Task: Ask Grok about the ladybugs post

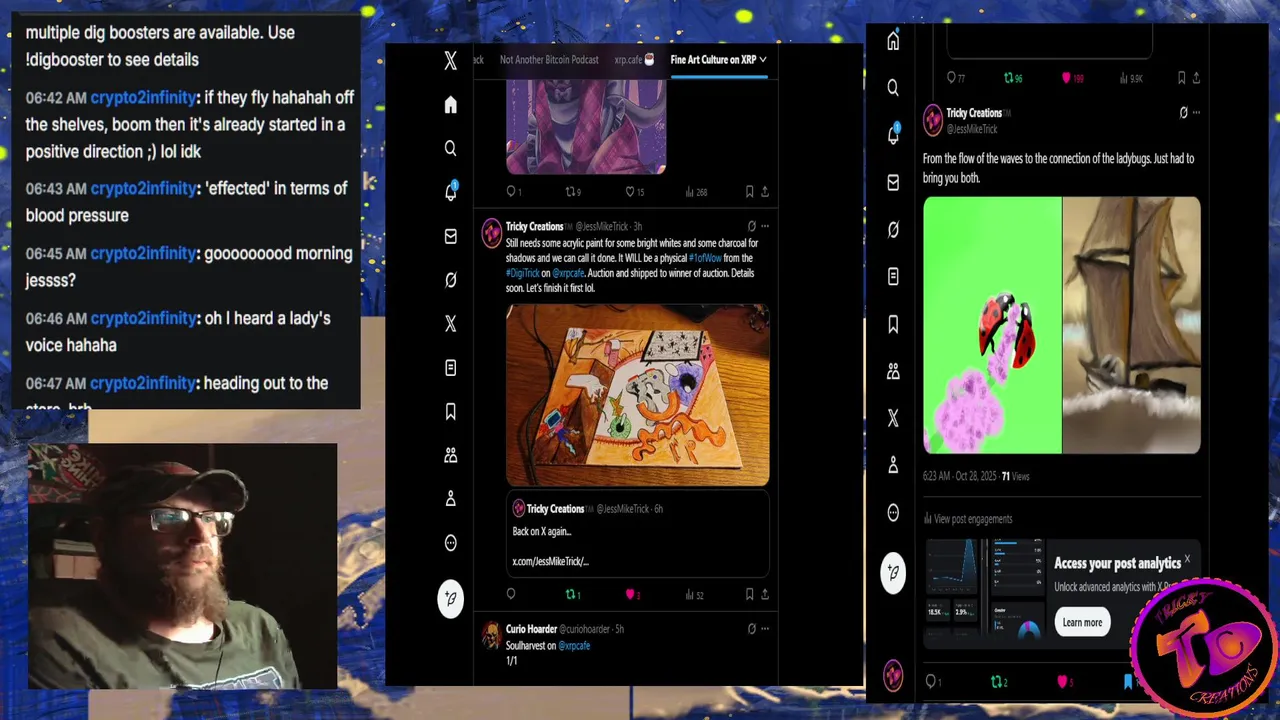Action: tap(1183, 113)
